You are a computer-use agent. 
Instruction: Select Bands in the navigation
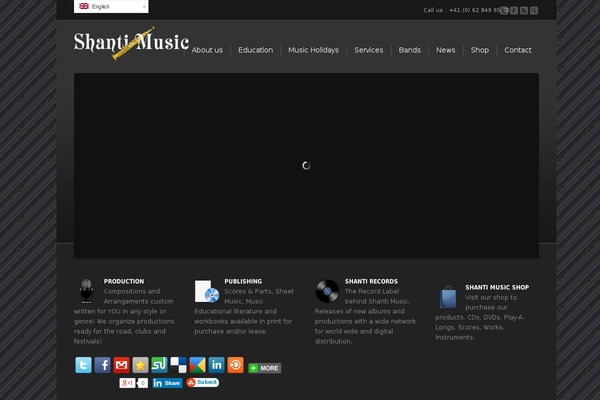click(409, 50)
